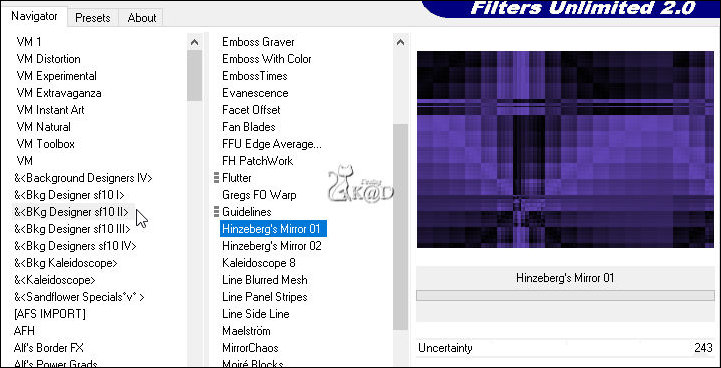Pick the Line Blurred Mesh filter
This screenshot has height=368, width=721.
265,280
